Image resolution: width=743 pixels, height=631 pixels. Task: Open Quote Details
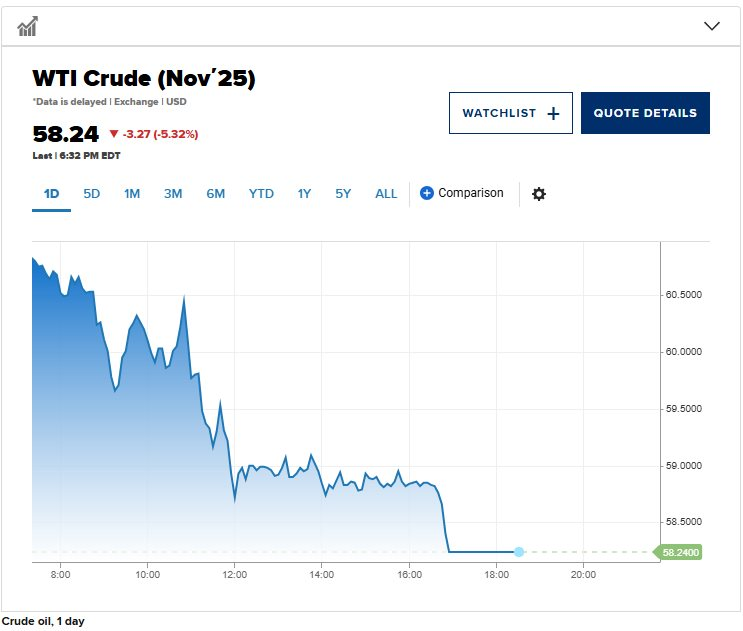[x=645, y=114]
